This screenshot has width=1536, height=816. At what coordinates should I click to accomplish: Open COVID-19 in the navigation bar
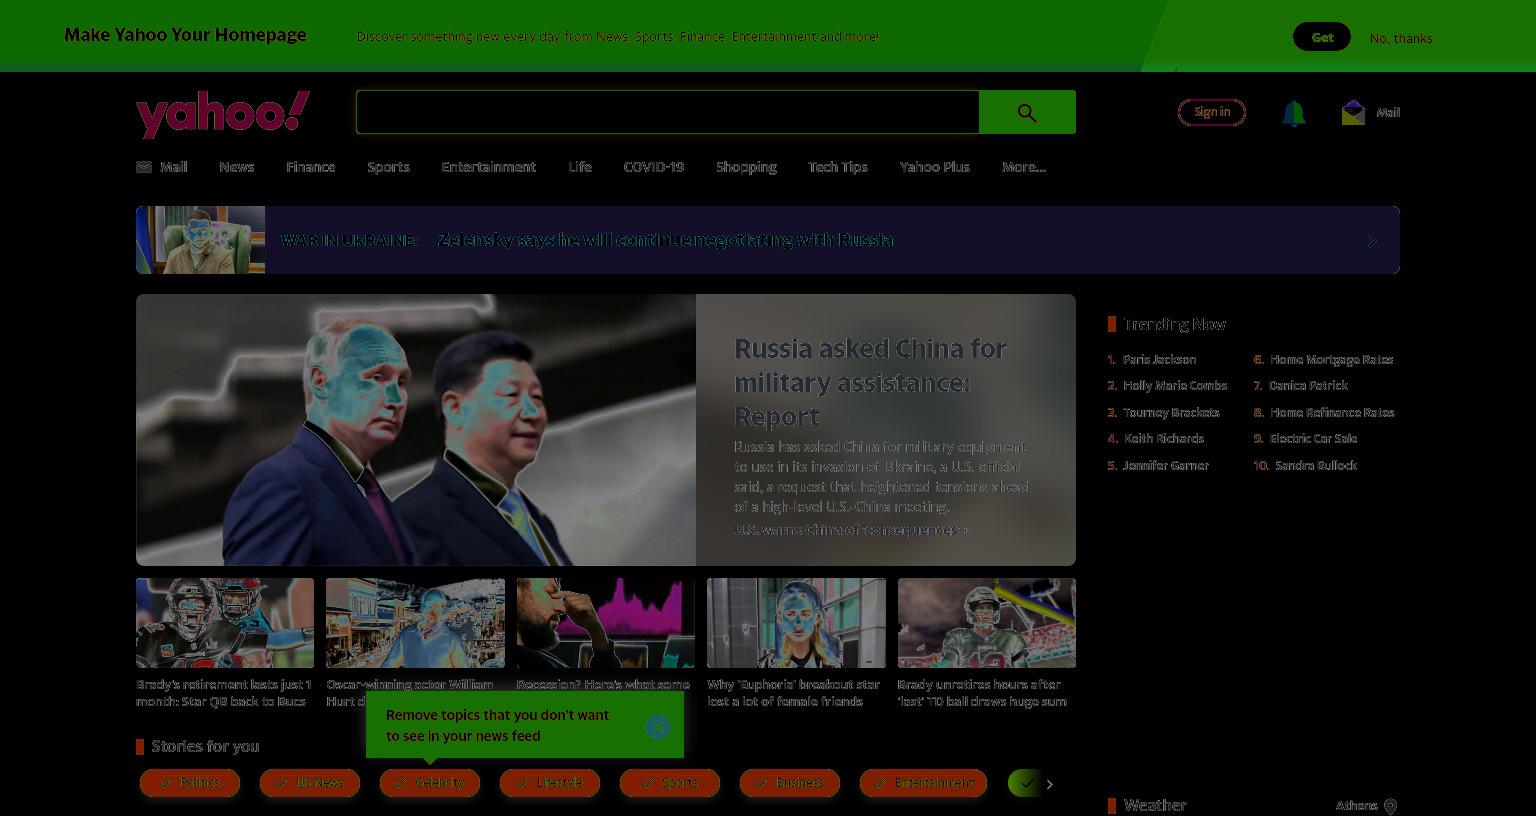point(654,167)
